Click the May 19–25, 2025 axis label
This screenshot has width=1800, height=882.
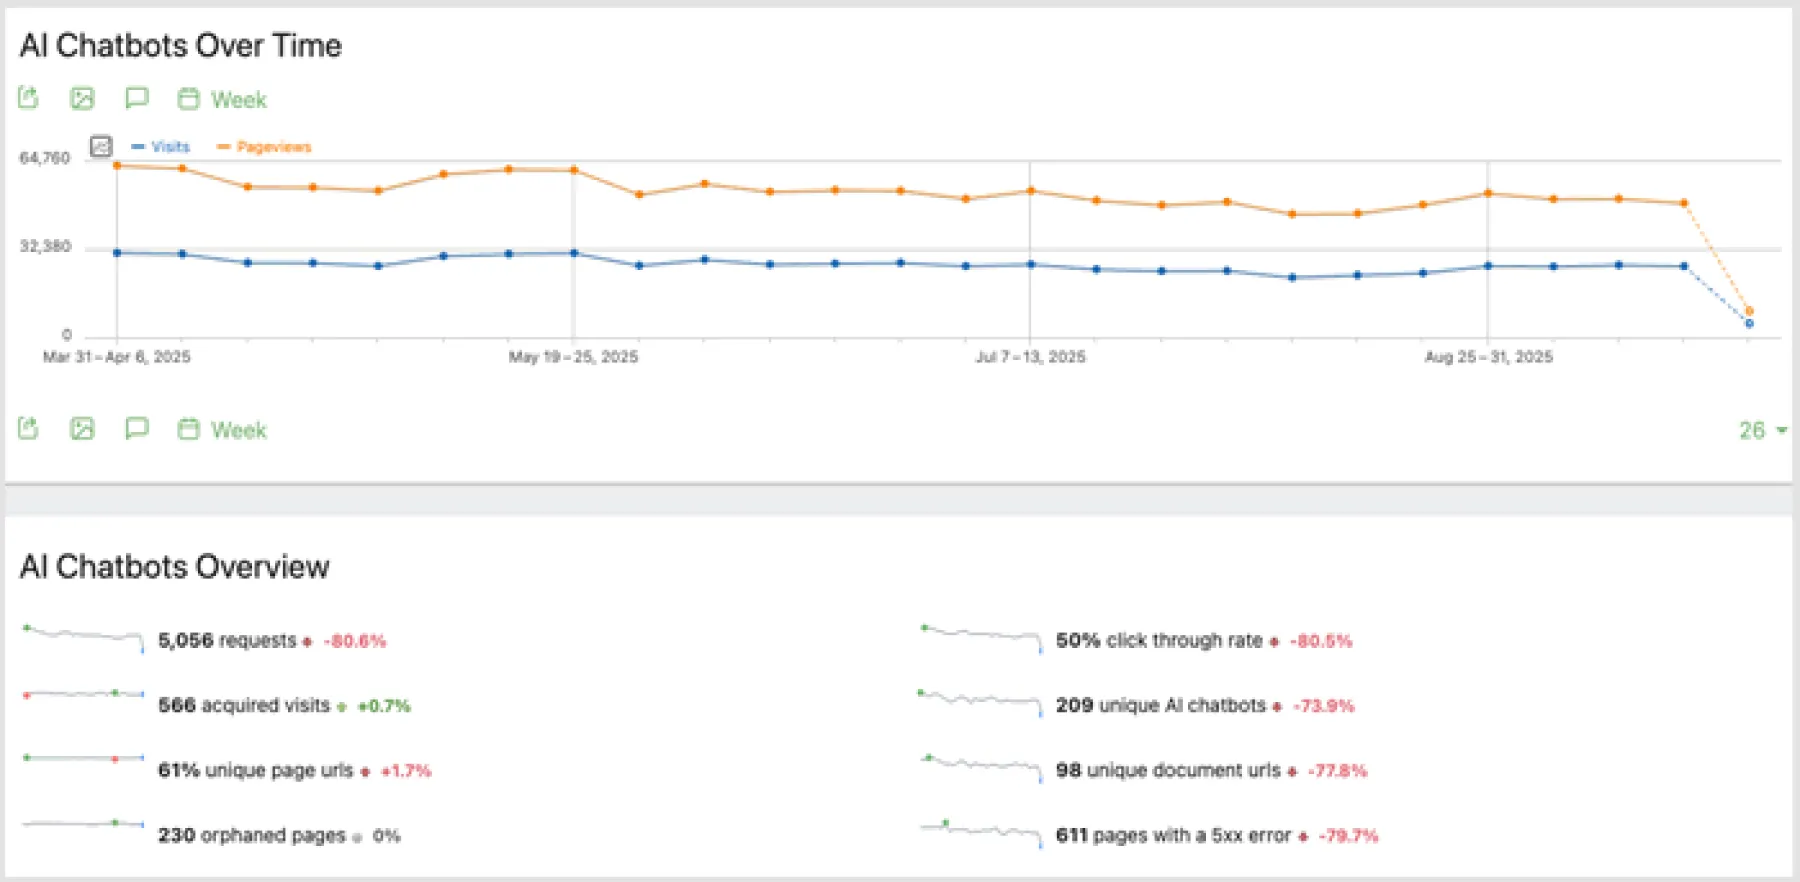coord(573,357)
